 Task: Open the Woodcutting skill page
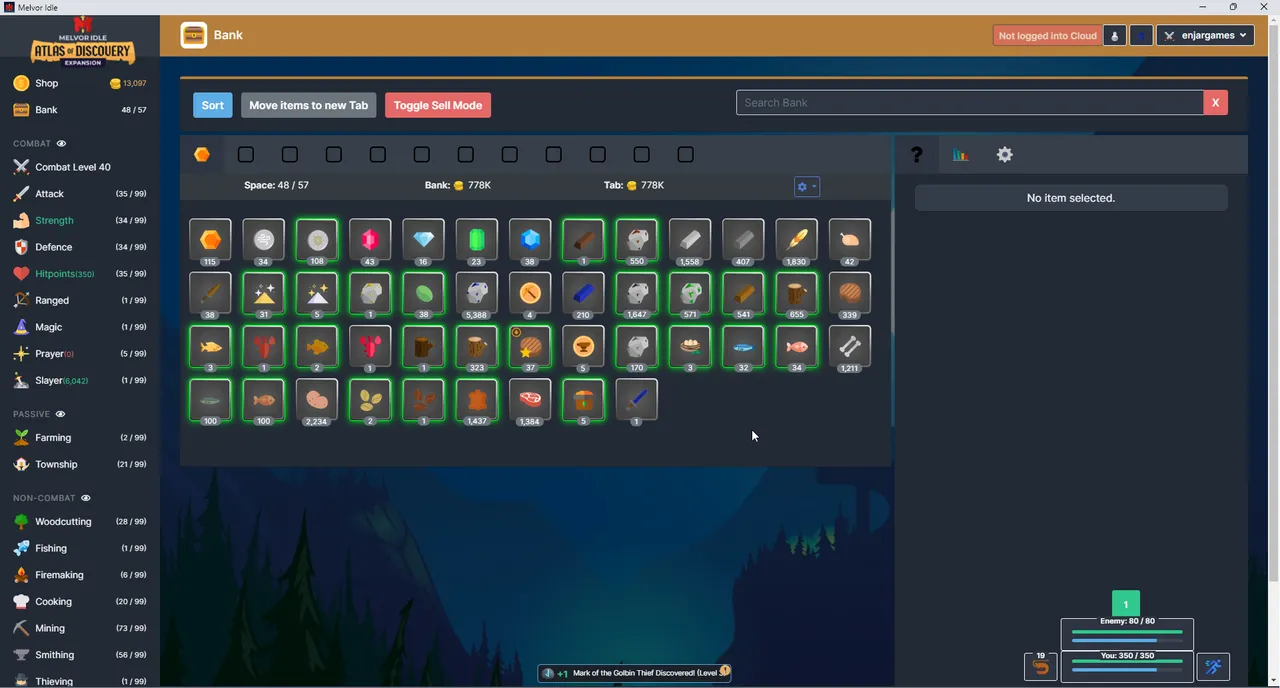80,521
